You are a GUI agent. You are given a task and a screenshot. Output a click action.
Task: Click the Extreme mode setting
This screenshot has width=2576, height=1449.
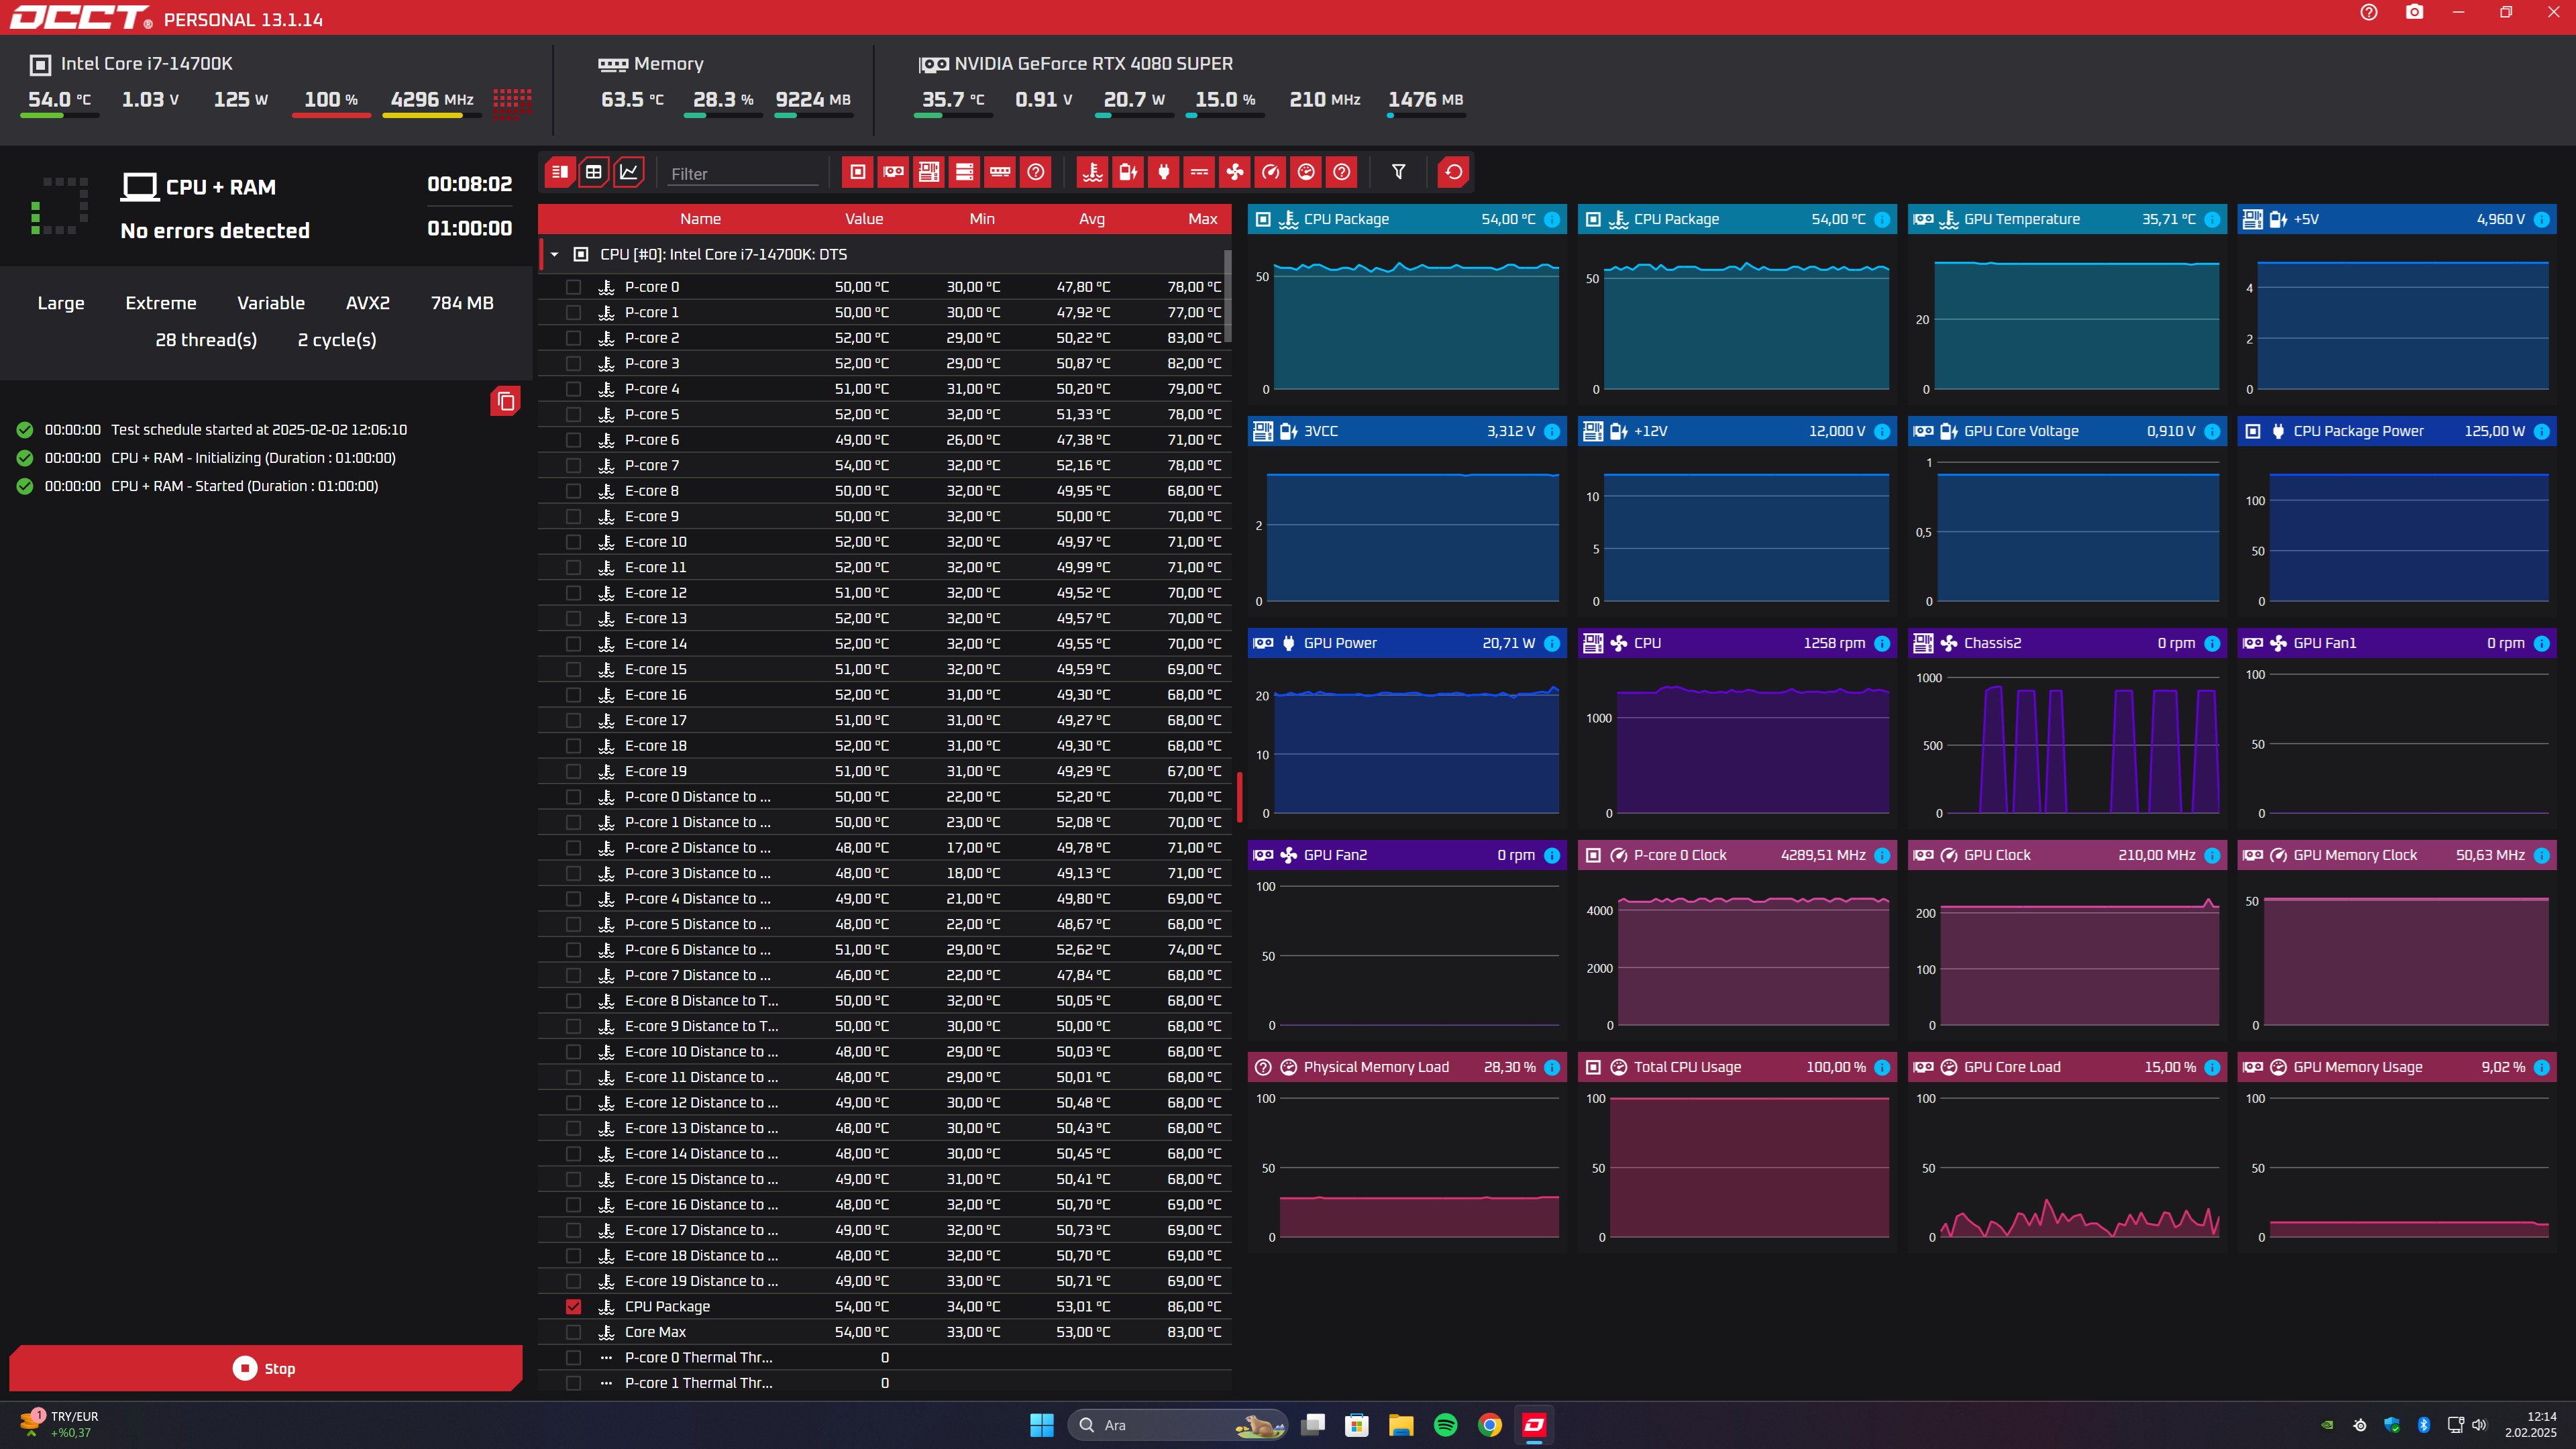[x=161, y=303]
